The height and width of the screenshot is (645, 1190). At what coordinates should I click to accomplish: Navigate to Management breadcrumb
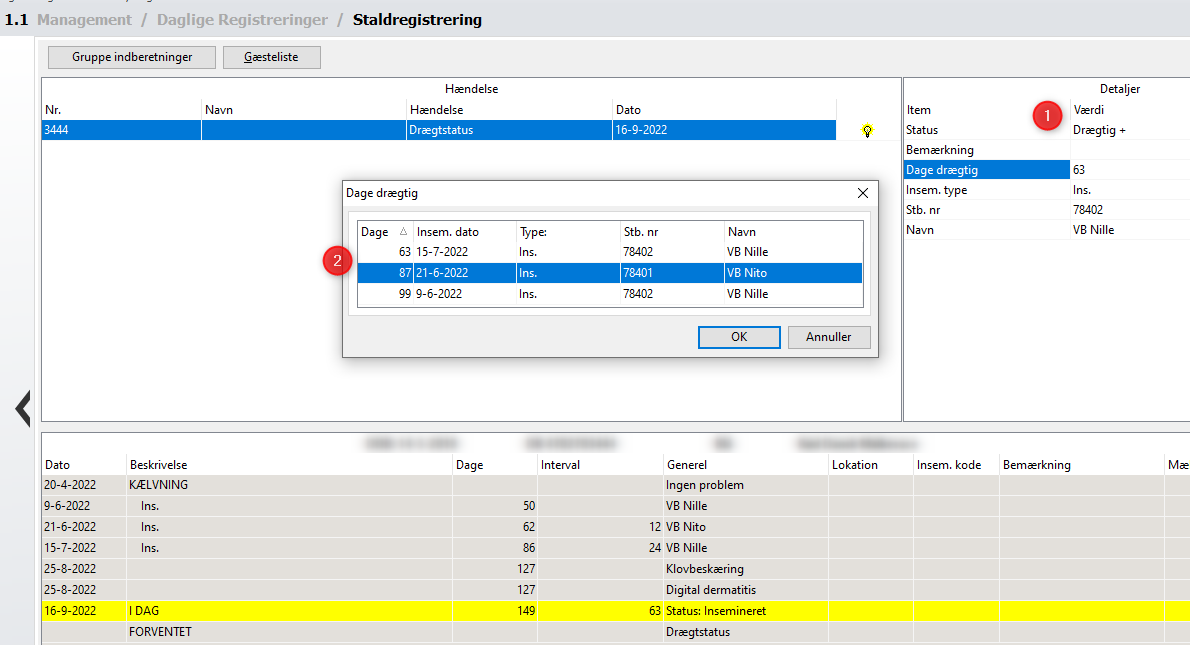point(84,20)
